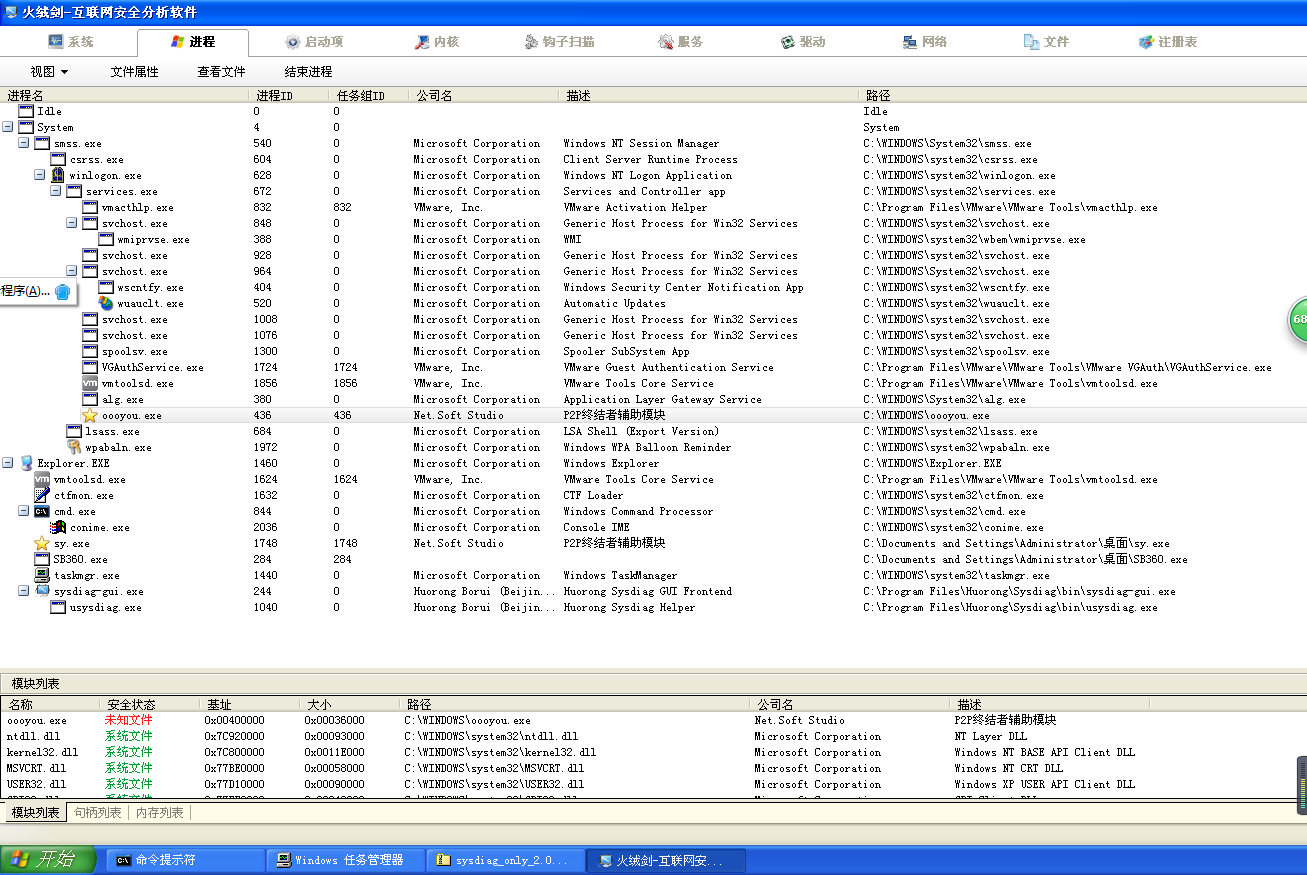Click the Explorer.EXE process icon
The height and width of the screenshot is (875, 1307).
coord(26,463)
